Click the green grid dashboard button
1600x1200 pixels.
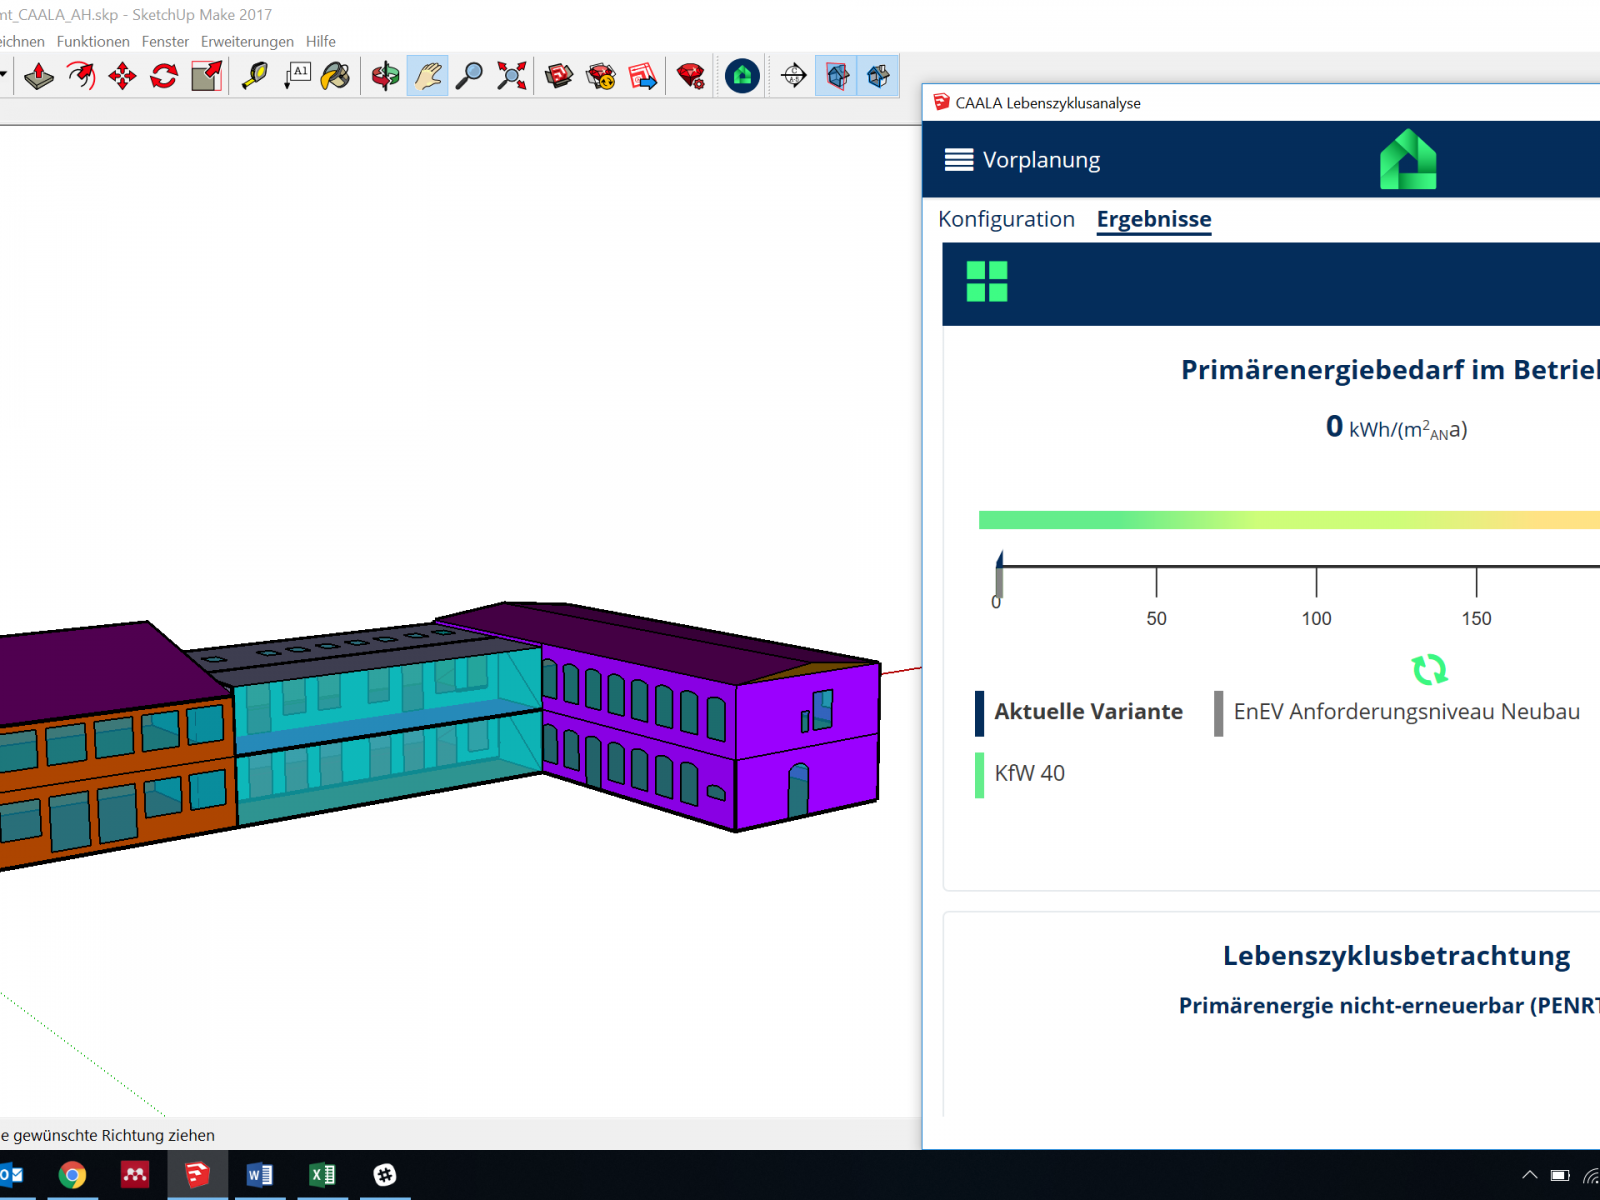pyautogui.click(x=987, y=282)
